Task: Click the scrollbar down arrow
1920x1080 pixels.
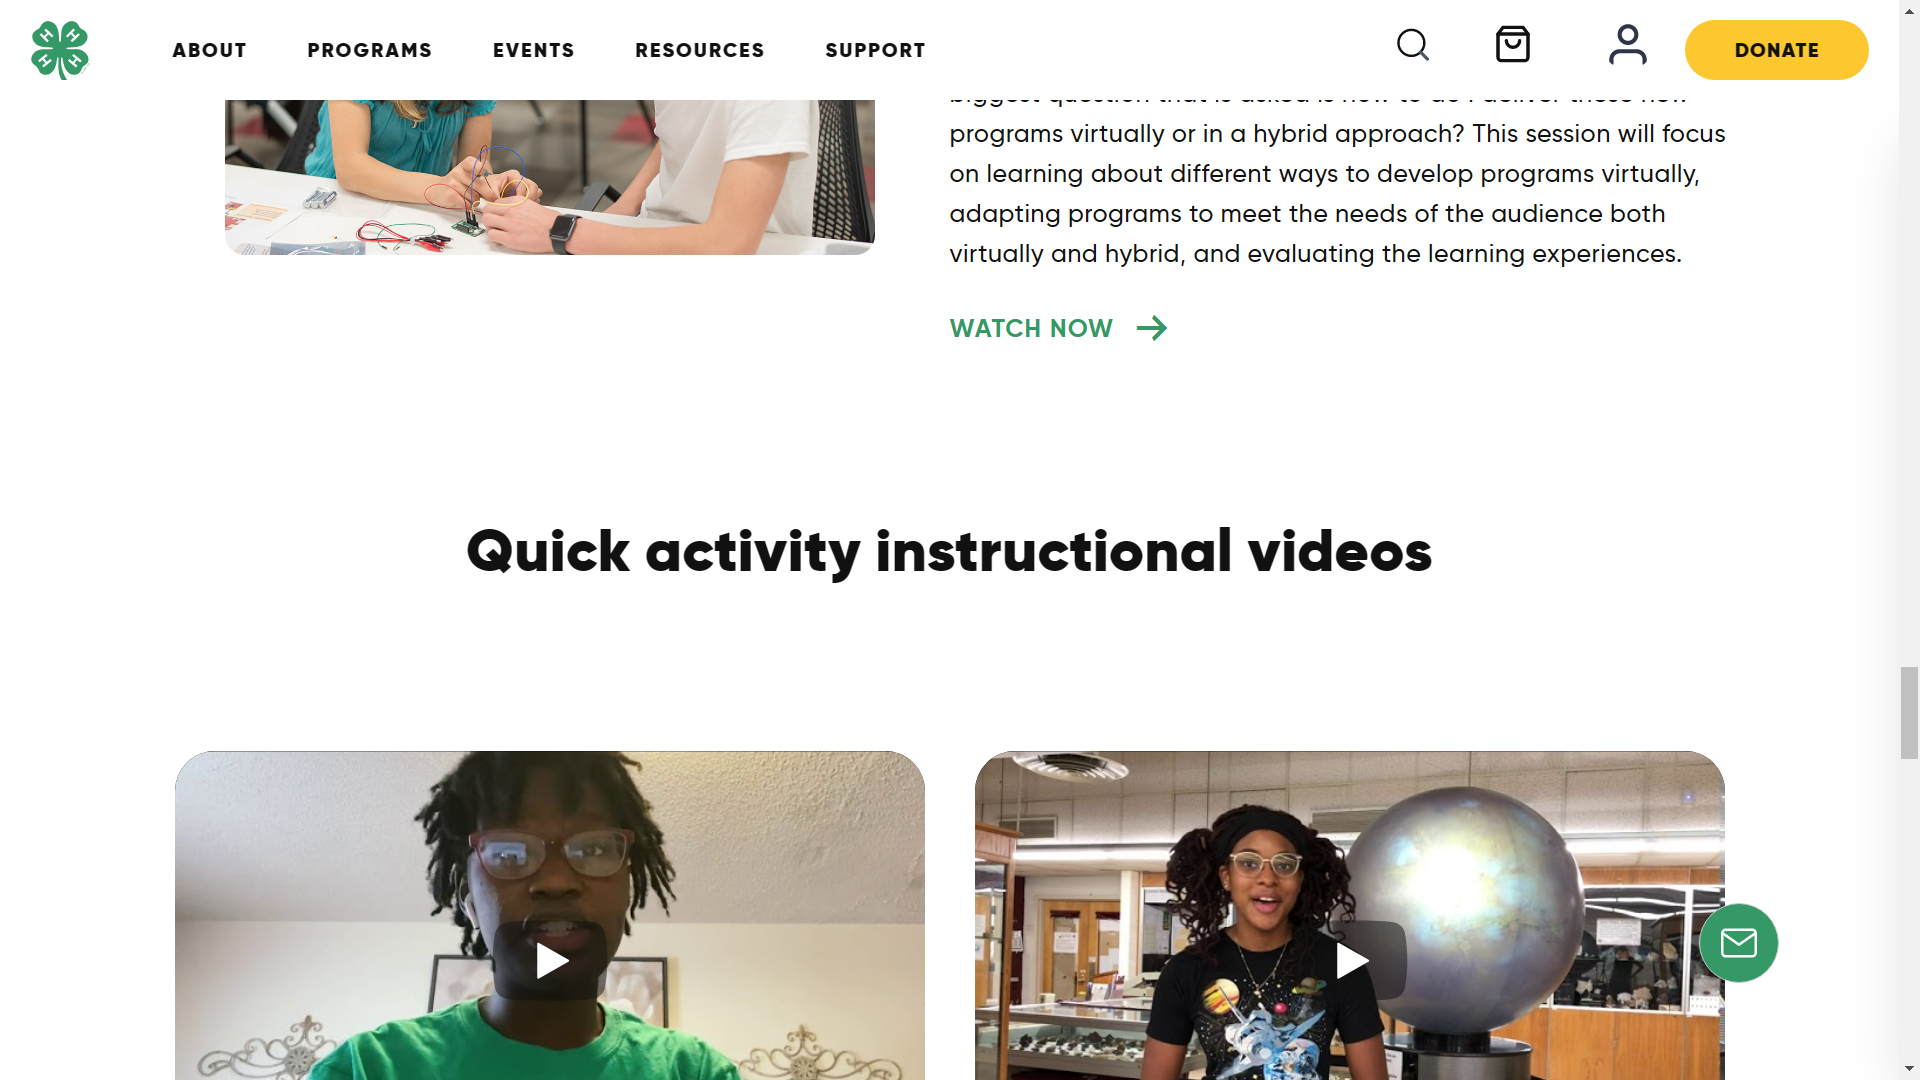Action: pyautogui.click(x=1910, y=1069)
